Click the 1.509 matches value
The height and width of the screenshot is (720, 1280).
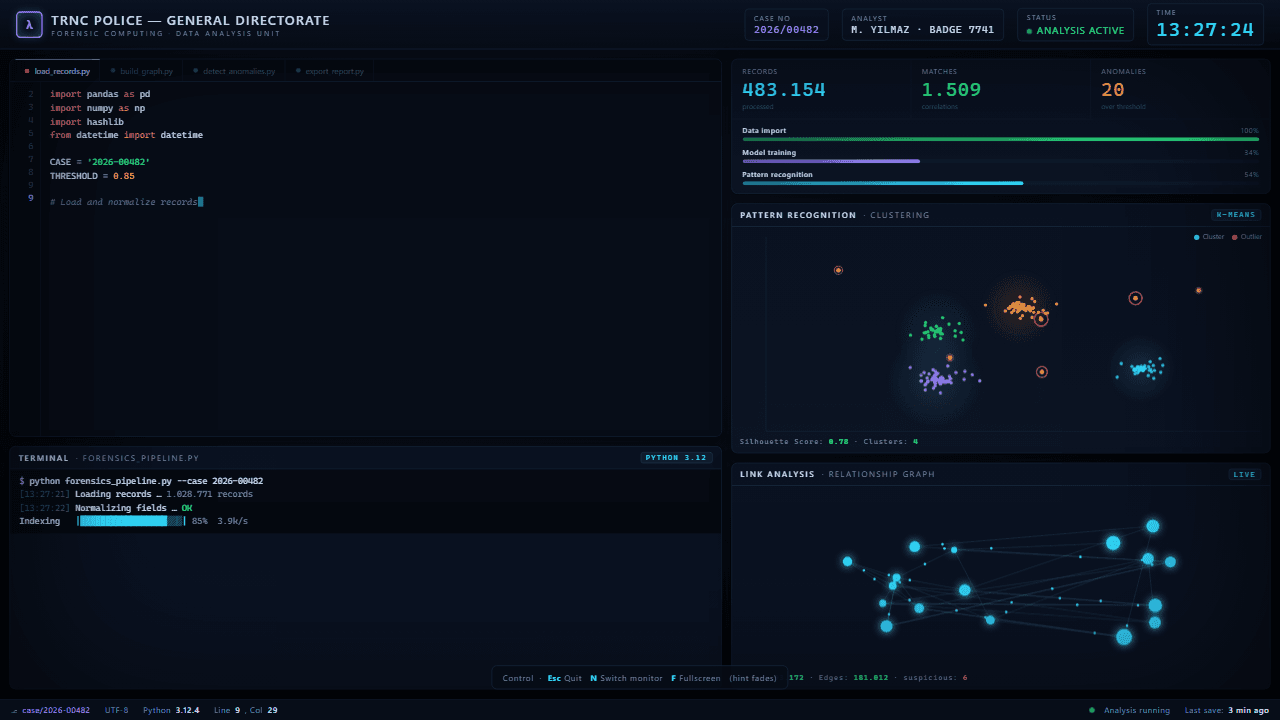click(951, 89)
